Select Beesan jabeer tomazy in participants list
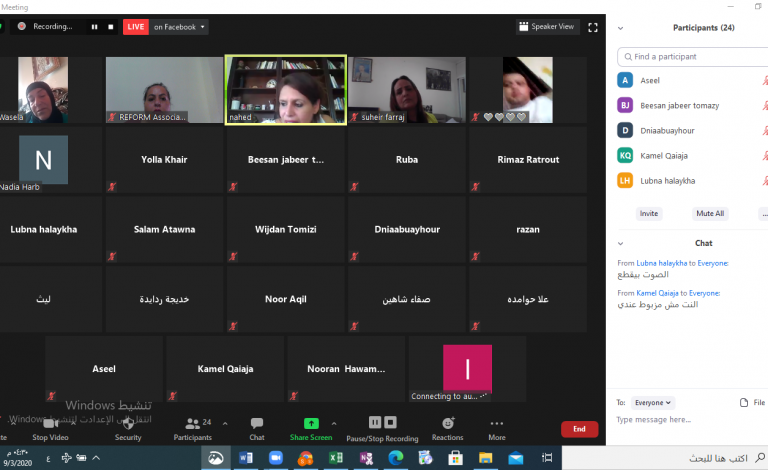The image size is (768, 470). coord(693,105)
